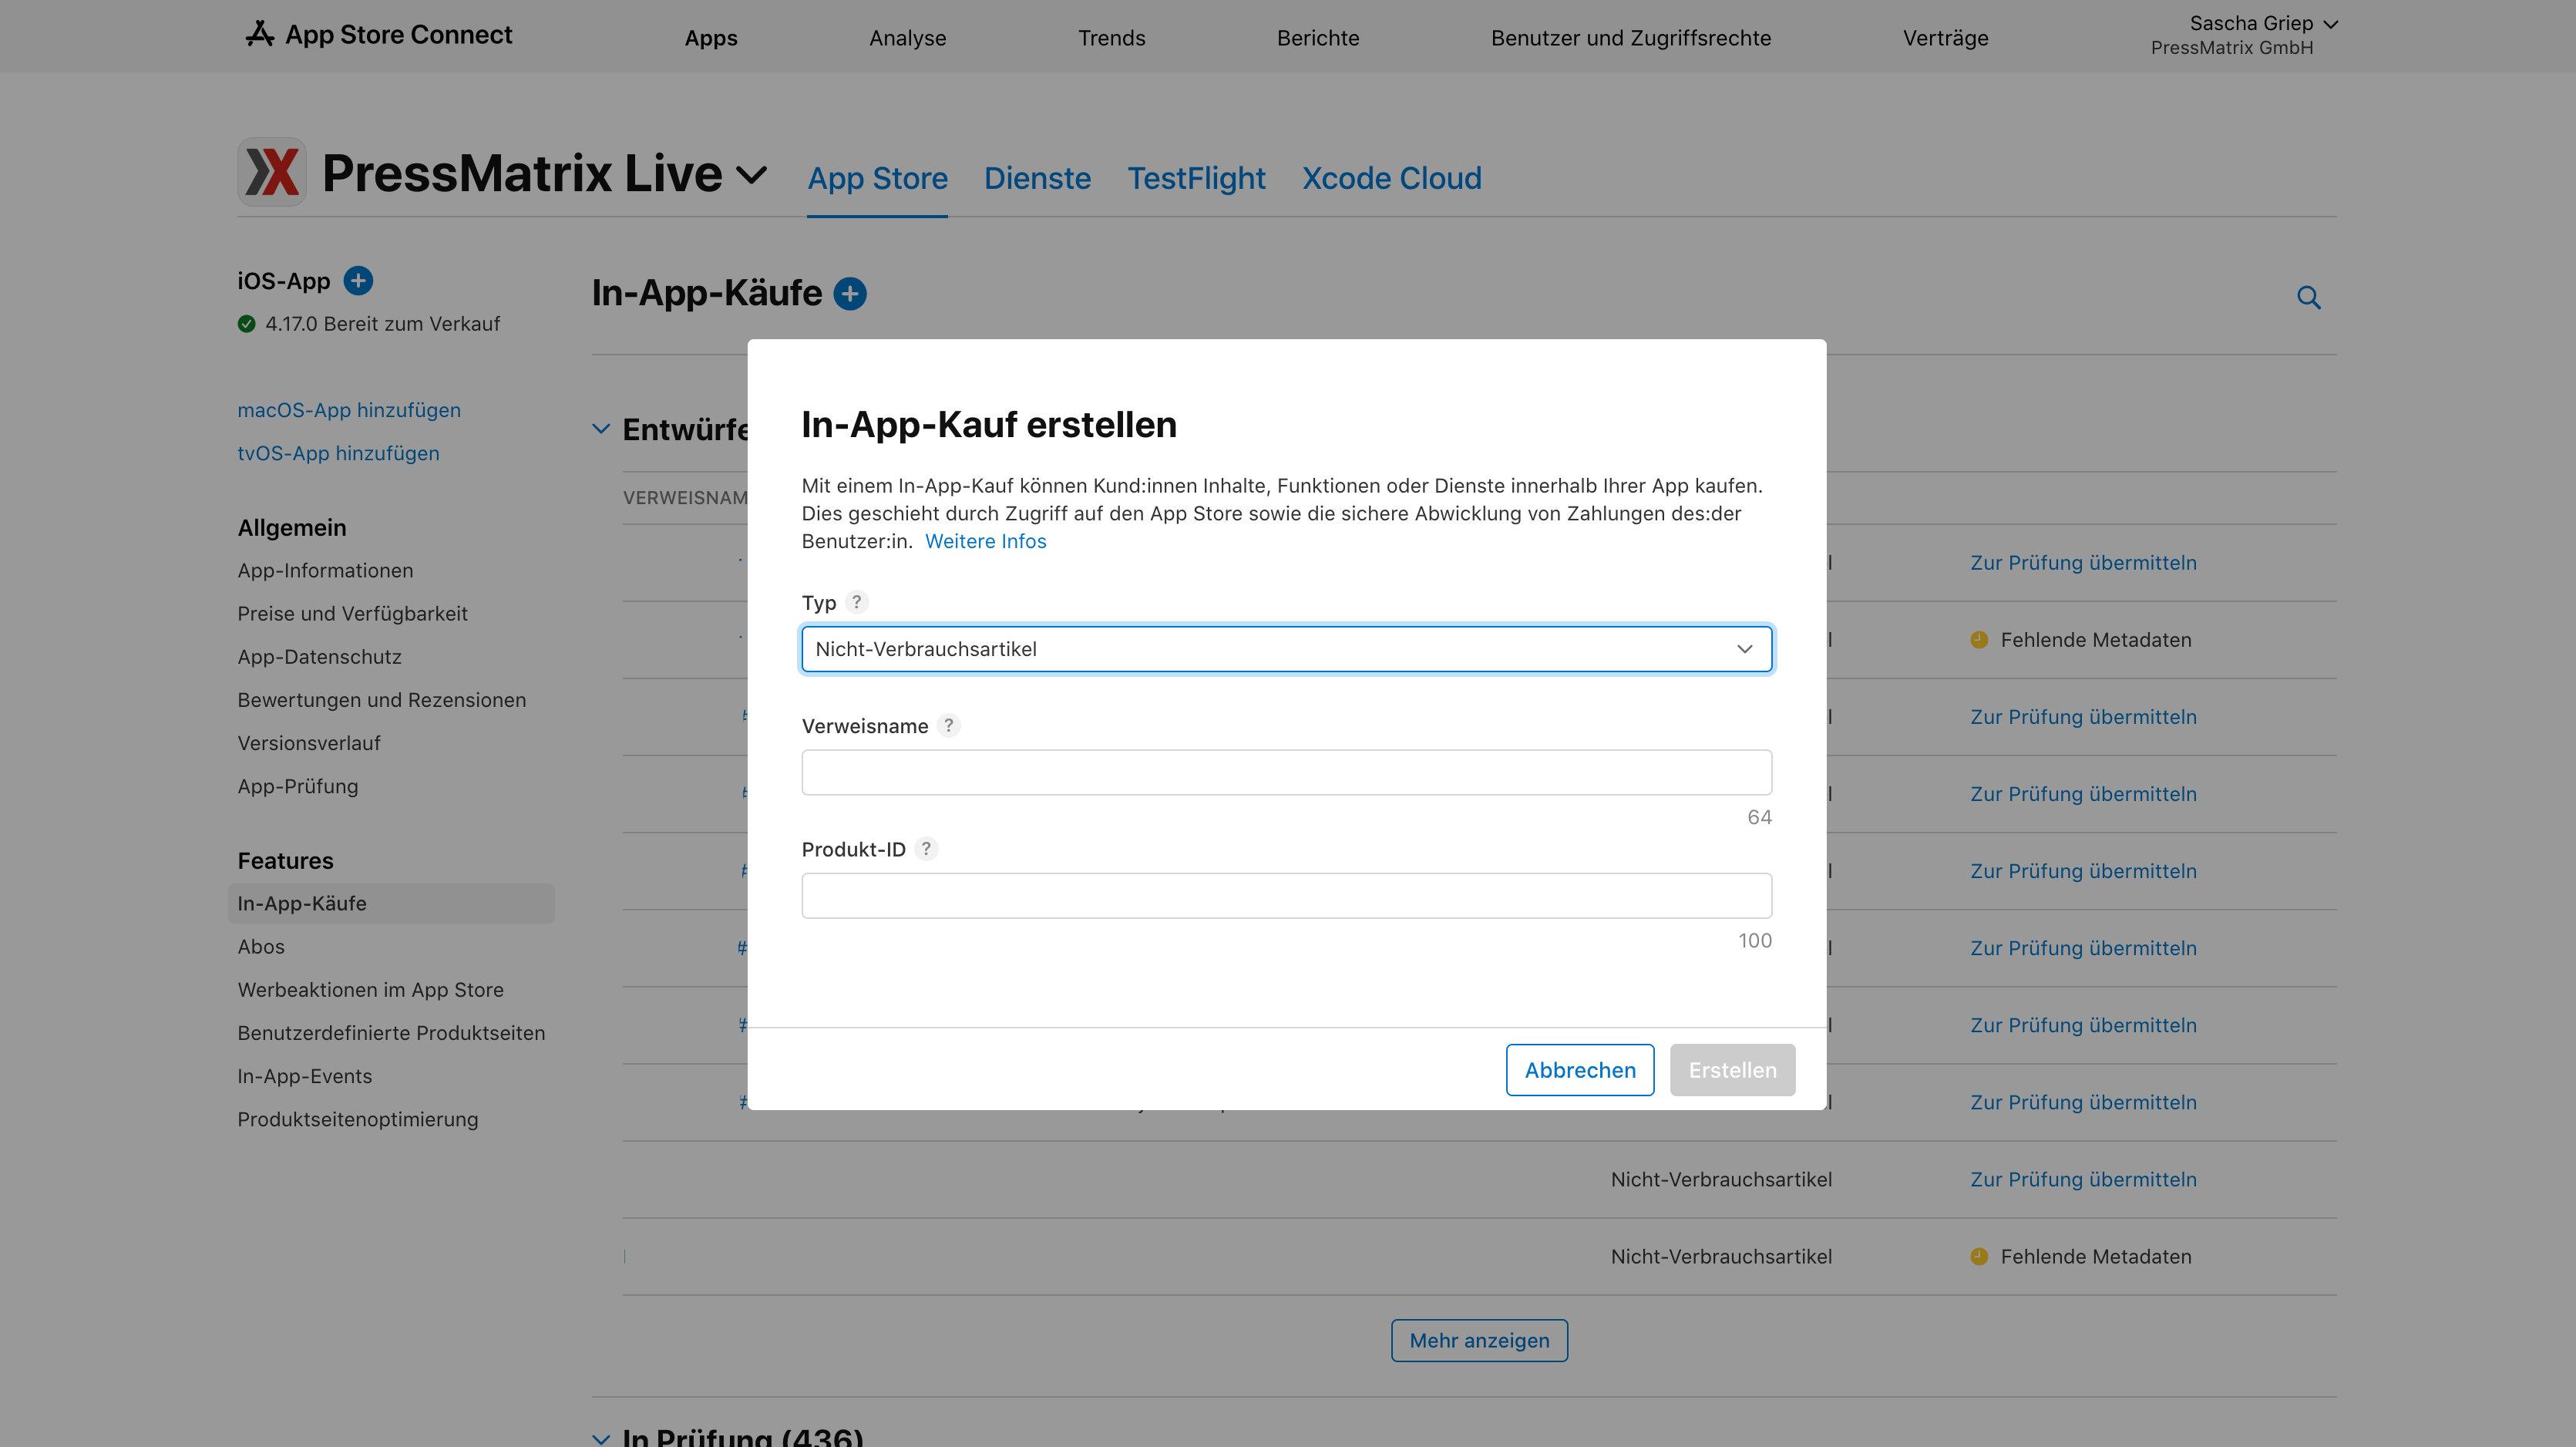The height and width of the screenshot is (1447, 2576).
Task: Open App-Informationen in sidebar
Action: [325, 570]
